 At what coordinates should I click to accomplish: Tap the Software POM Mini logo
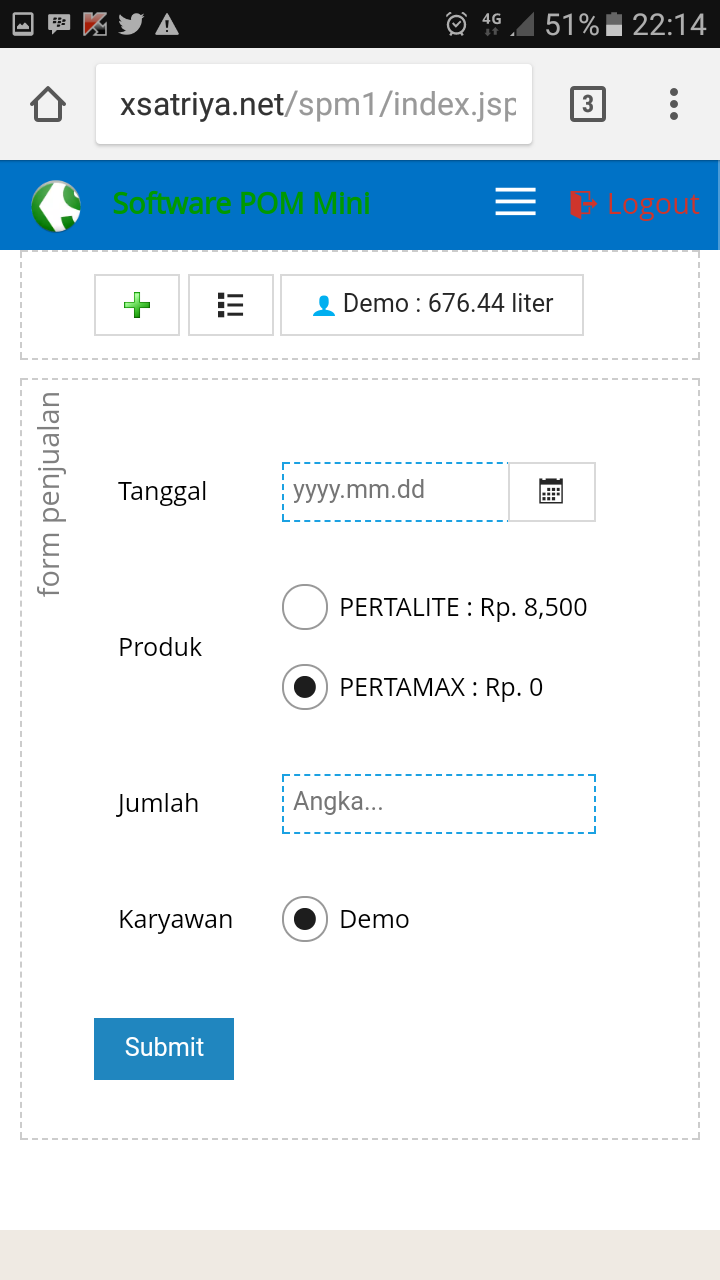(x=56, y=205)
